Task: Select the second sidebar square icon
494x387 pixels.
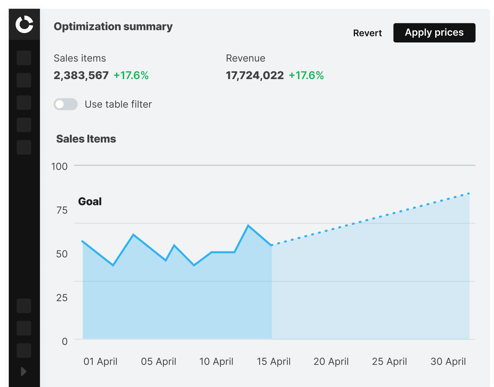Action: (24, 80)
